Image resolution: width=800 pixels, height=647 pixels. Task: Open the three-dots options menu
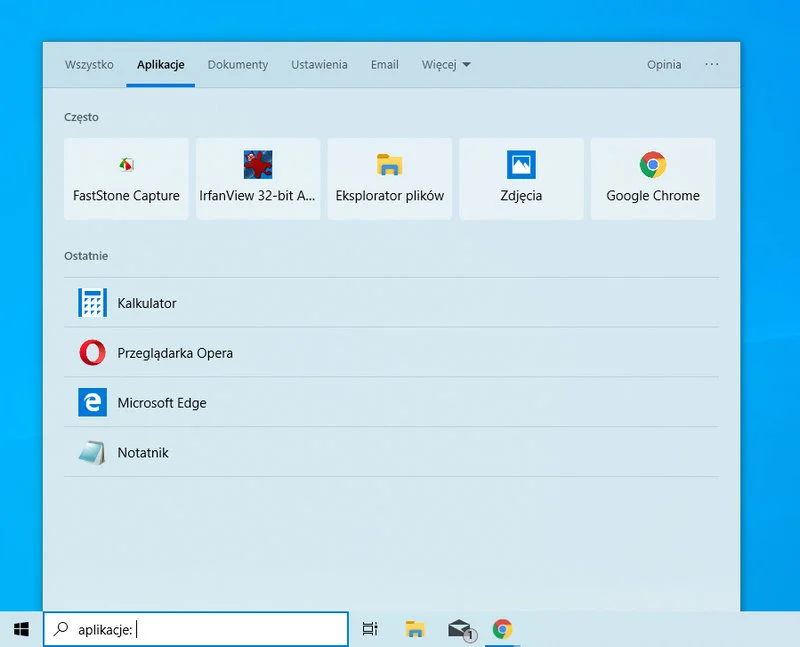(x=712, y=64)
